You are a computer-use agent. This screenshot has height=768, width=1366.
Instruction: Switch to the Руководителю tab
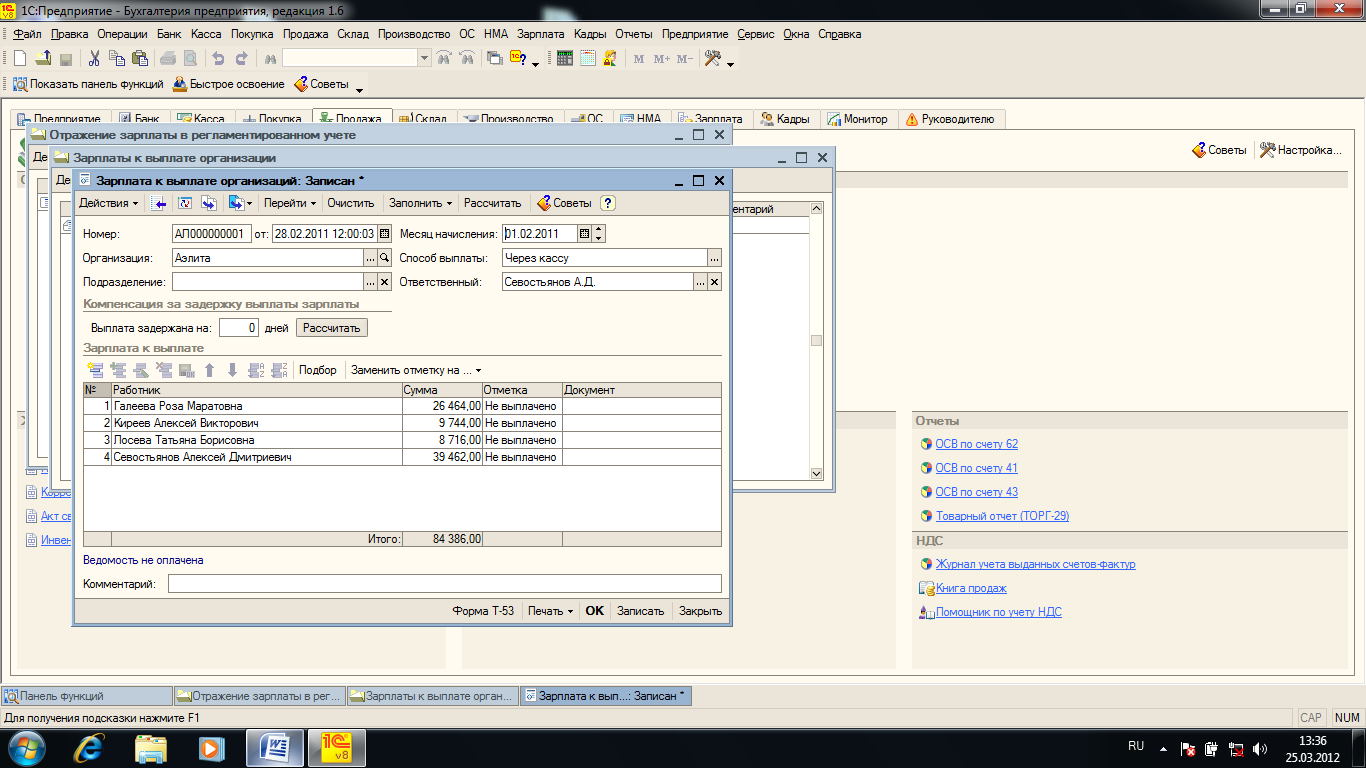(950, 119)
